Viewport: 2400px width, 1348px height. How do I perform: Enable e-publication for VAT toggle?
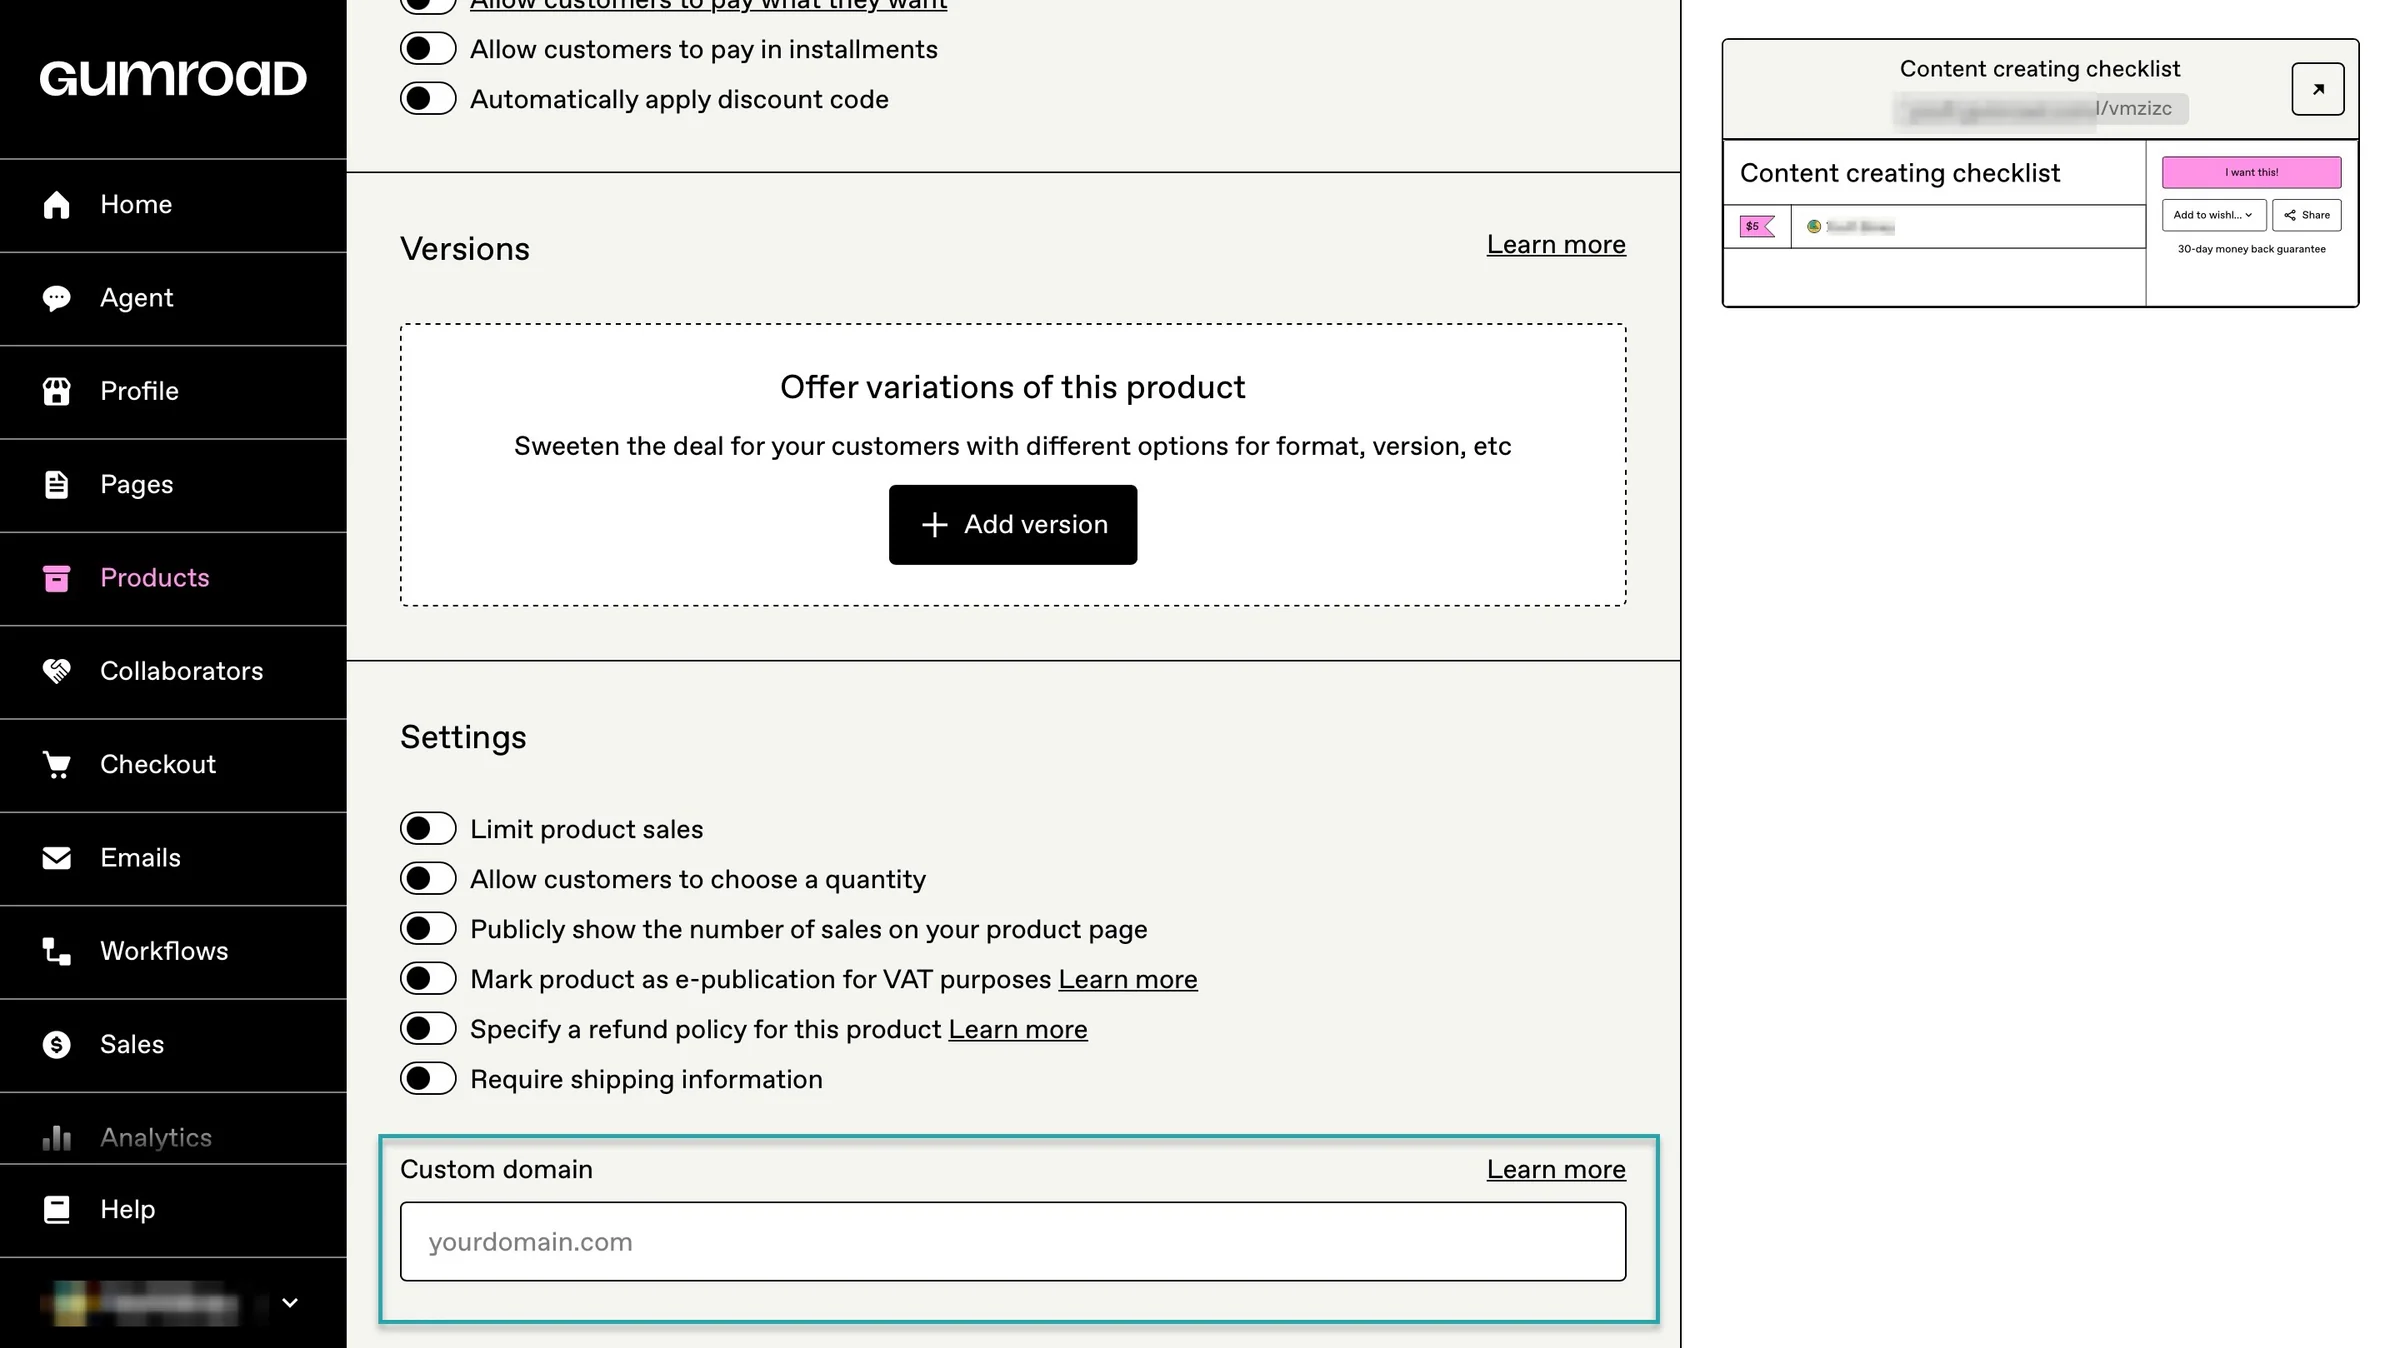click(428, 979)
